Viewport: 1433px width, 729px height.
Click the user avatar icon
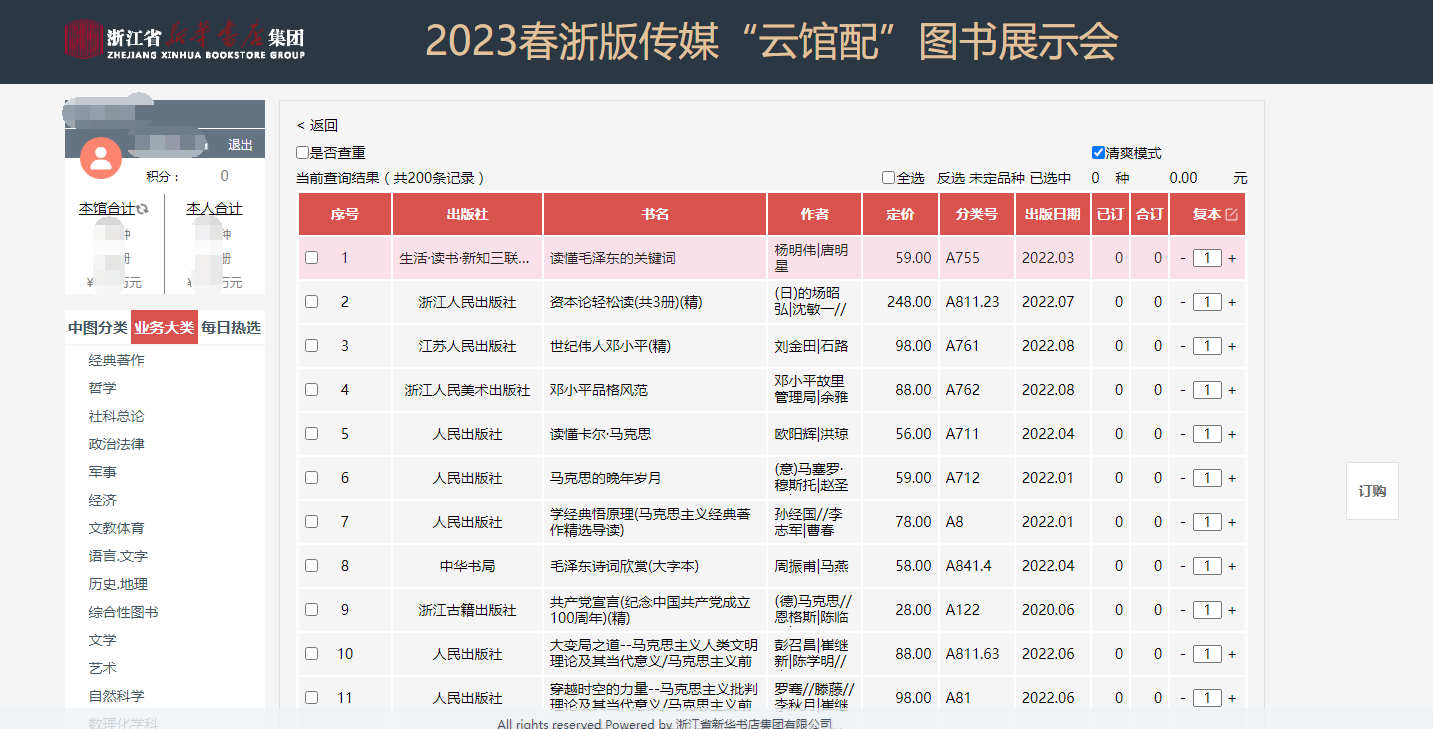click(101, 157)
